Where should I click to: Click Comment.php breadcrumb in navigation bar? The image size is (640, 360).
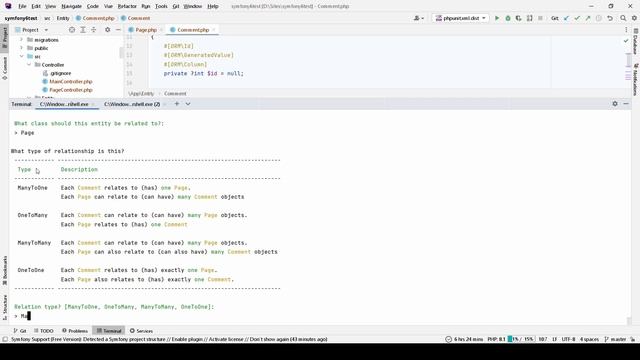coord(95,18)
